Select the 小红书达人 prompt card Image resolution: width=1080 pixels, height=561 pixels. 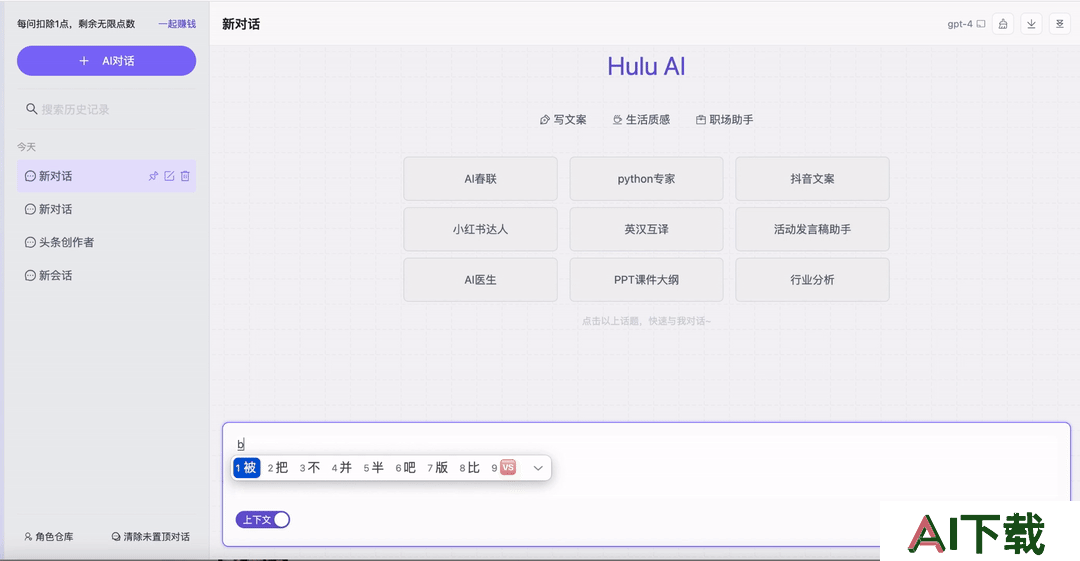point(480,229)
